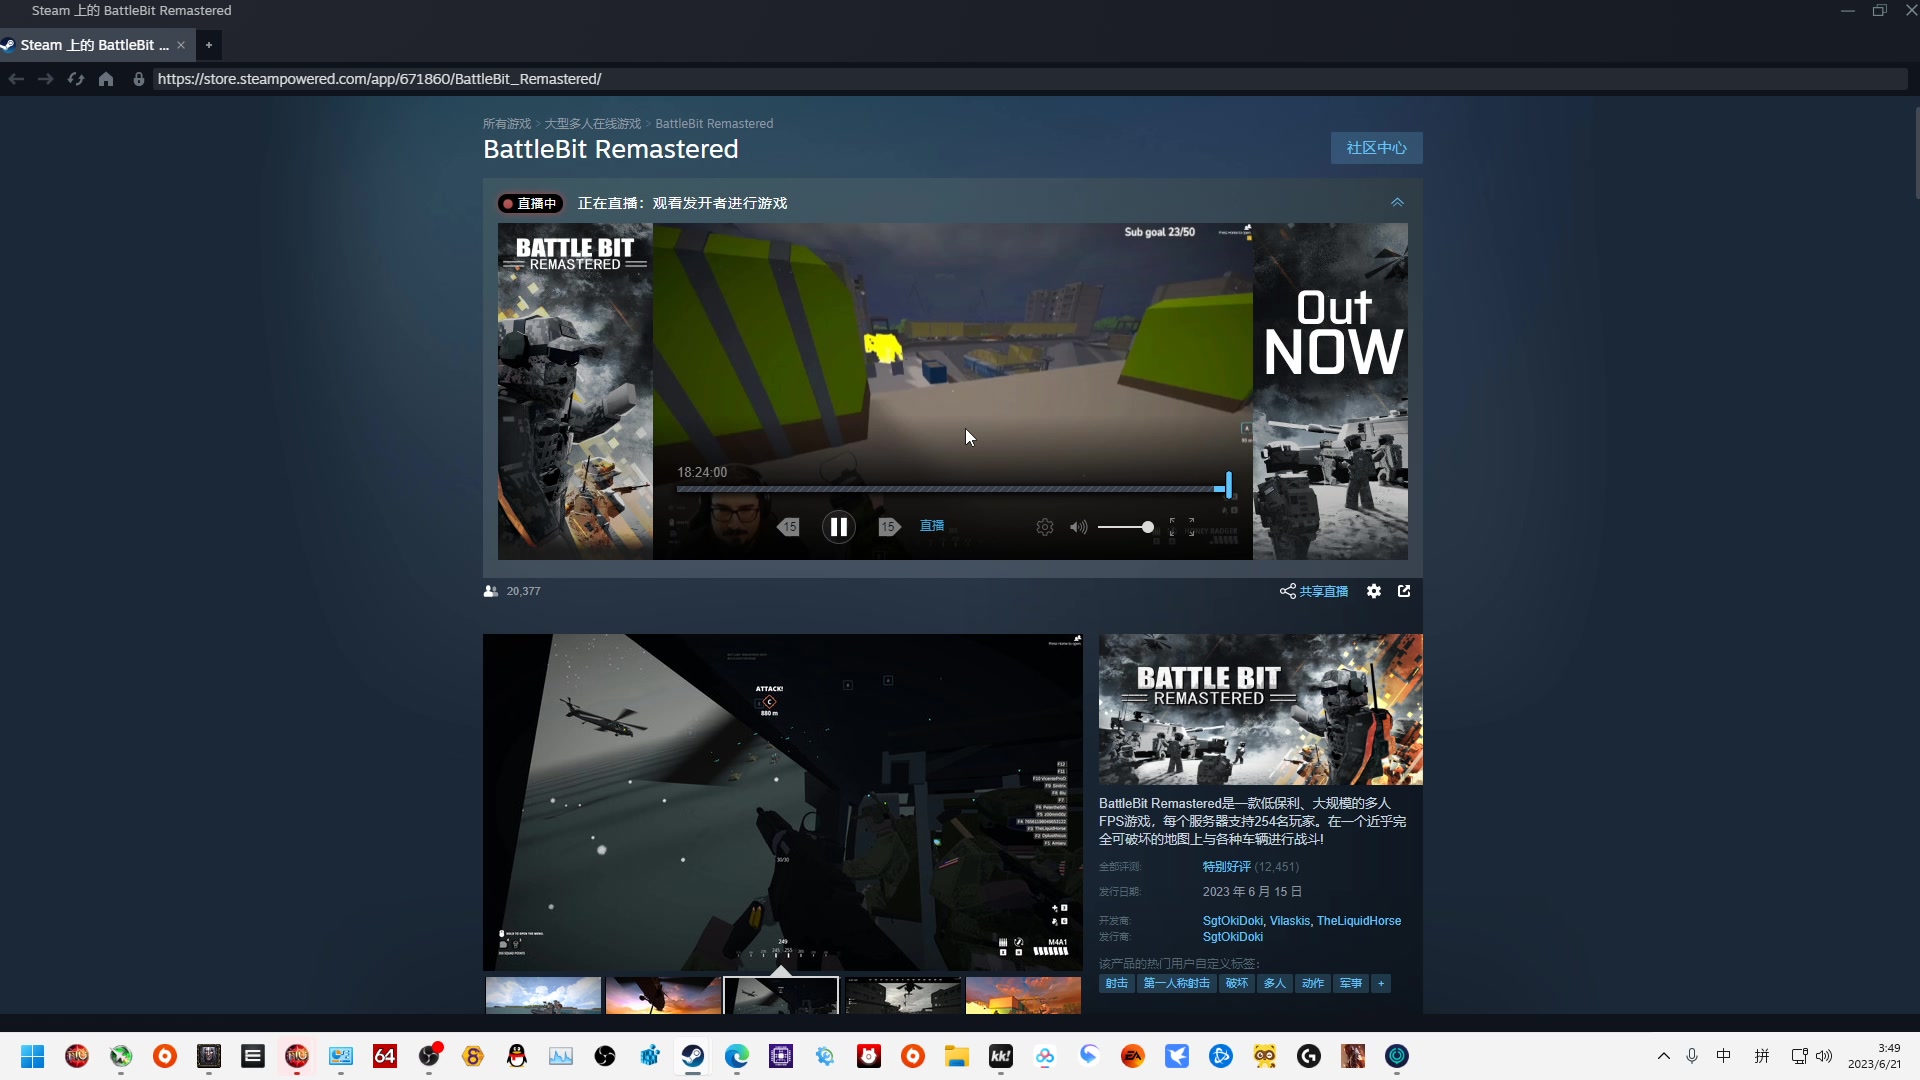Open publisher SgtOkiDoki link
Image resolution: width=1920 pixels, height=1080 pixels.
click(x=1232, y=937)
